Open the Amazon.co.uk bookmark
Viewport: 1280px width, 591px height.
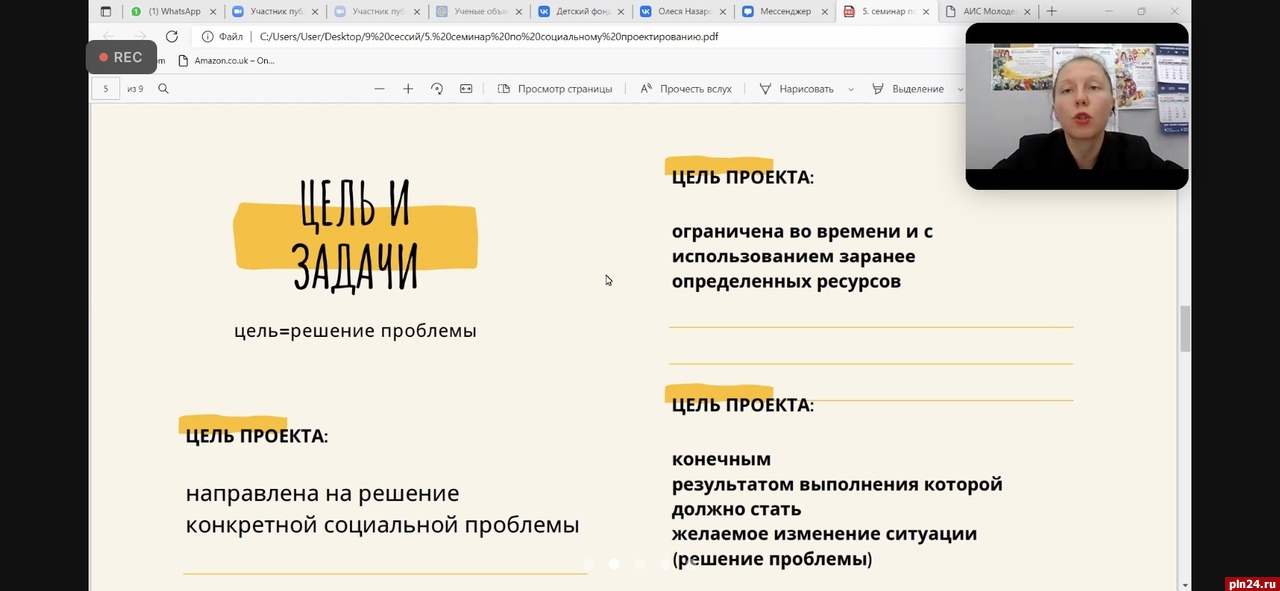[226, 61]
